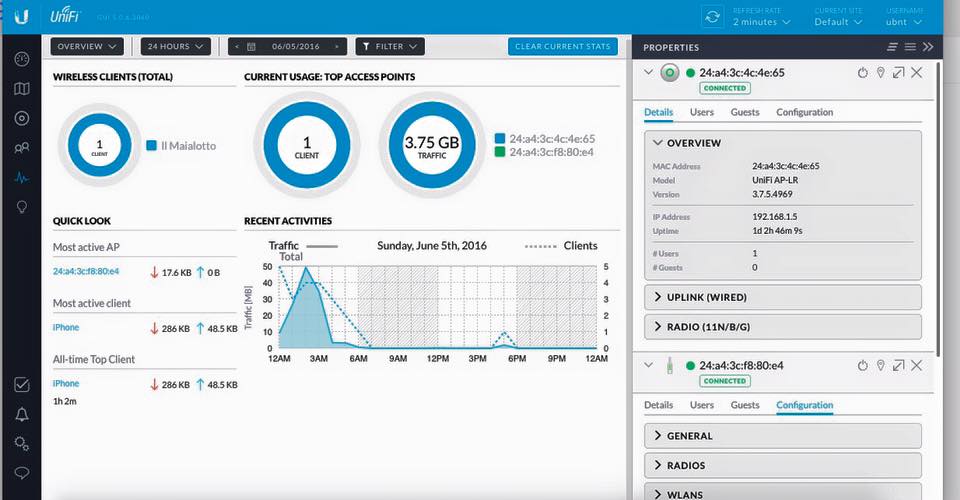Image resolution: width=960 pixels, height=500 pixels.
Task: Close the 24:a4:3c:f8:80:e4 properties panel
Action: click(x=917, y=365)
